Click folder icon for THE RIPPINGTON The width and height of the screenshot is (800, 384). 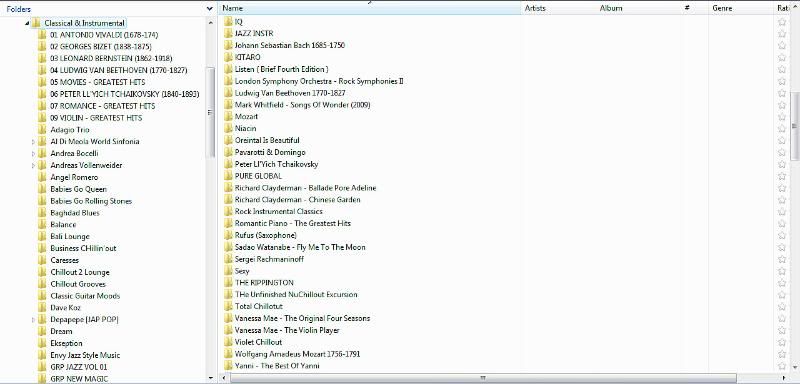(228, 283)
